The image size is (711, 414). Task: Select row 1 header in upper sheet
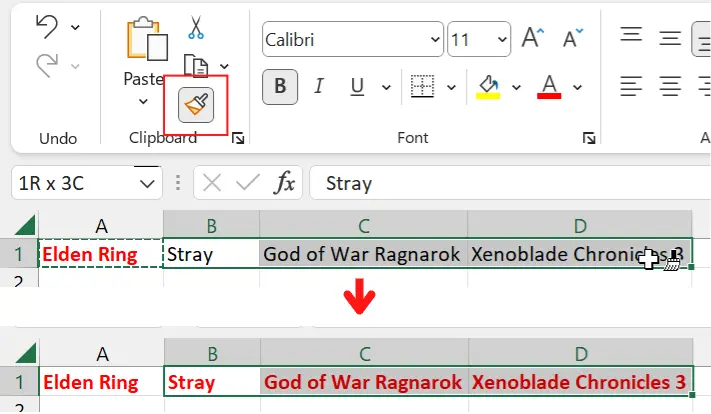point(19,254)
